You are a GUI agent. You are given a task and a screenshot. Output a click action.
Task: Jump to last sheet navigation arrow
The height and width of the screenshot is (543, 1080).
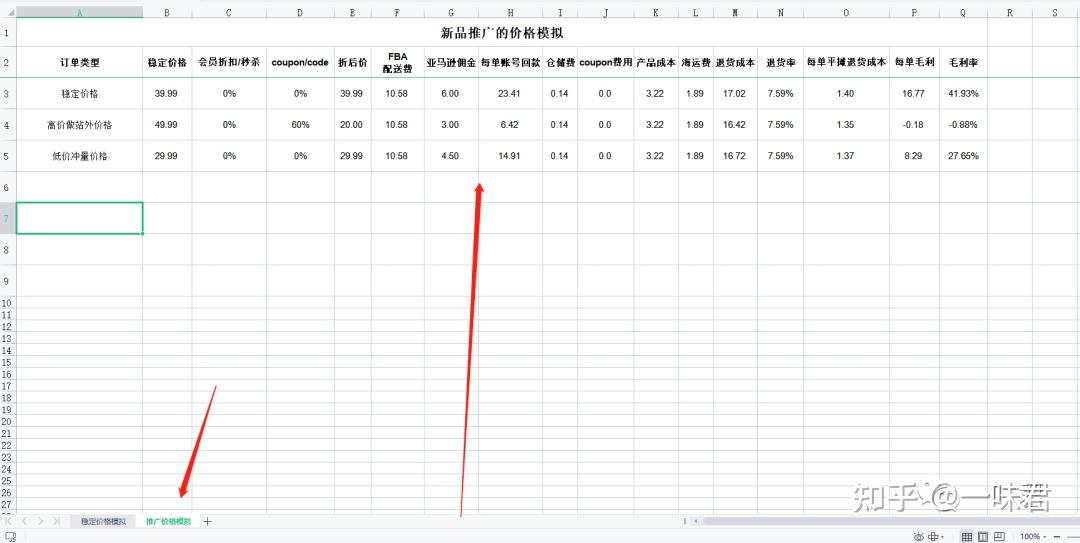coord(56,521)
